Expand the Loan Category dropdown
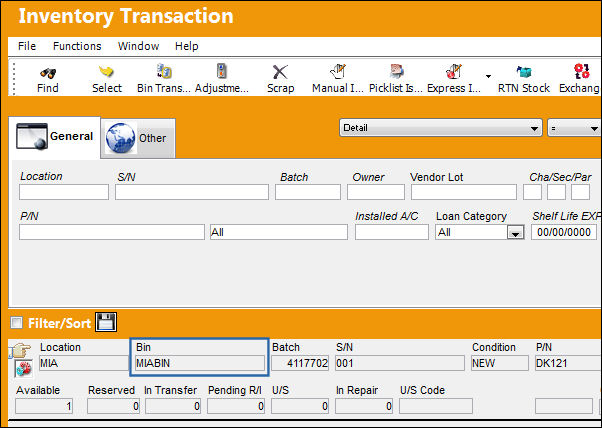 (x=515, y=233)
